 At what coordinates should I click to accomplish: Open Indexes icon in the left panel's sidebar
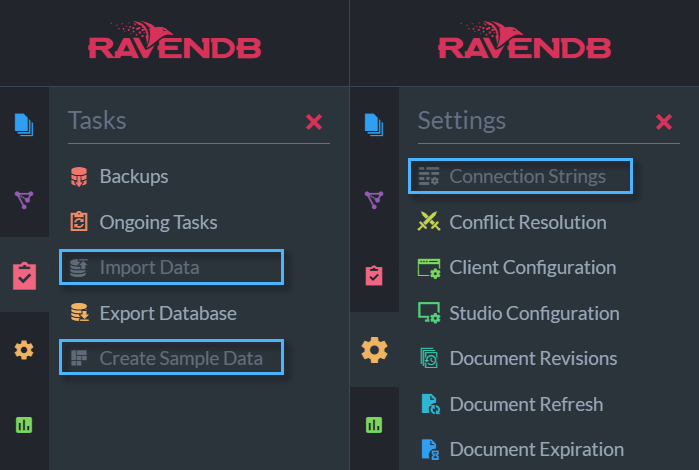point(24,199)
